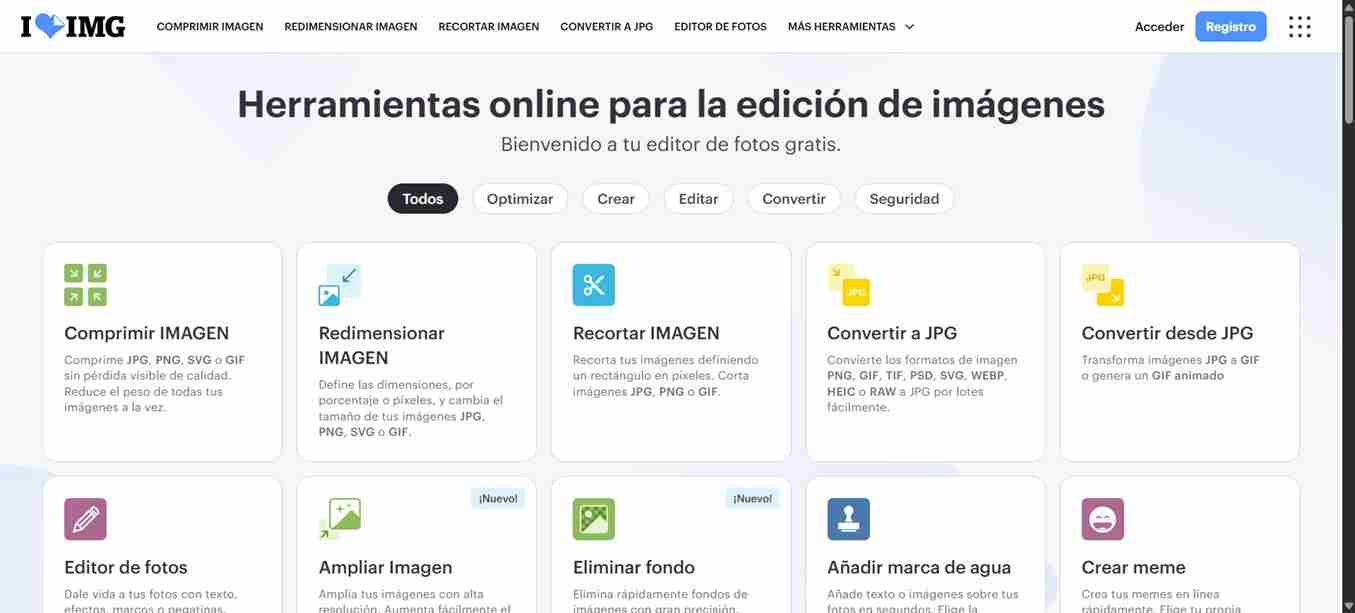Click the iLoveIMG logo
The width and height of the screenshot is (1355, 613).
pos(73,27)
